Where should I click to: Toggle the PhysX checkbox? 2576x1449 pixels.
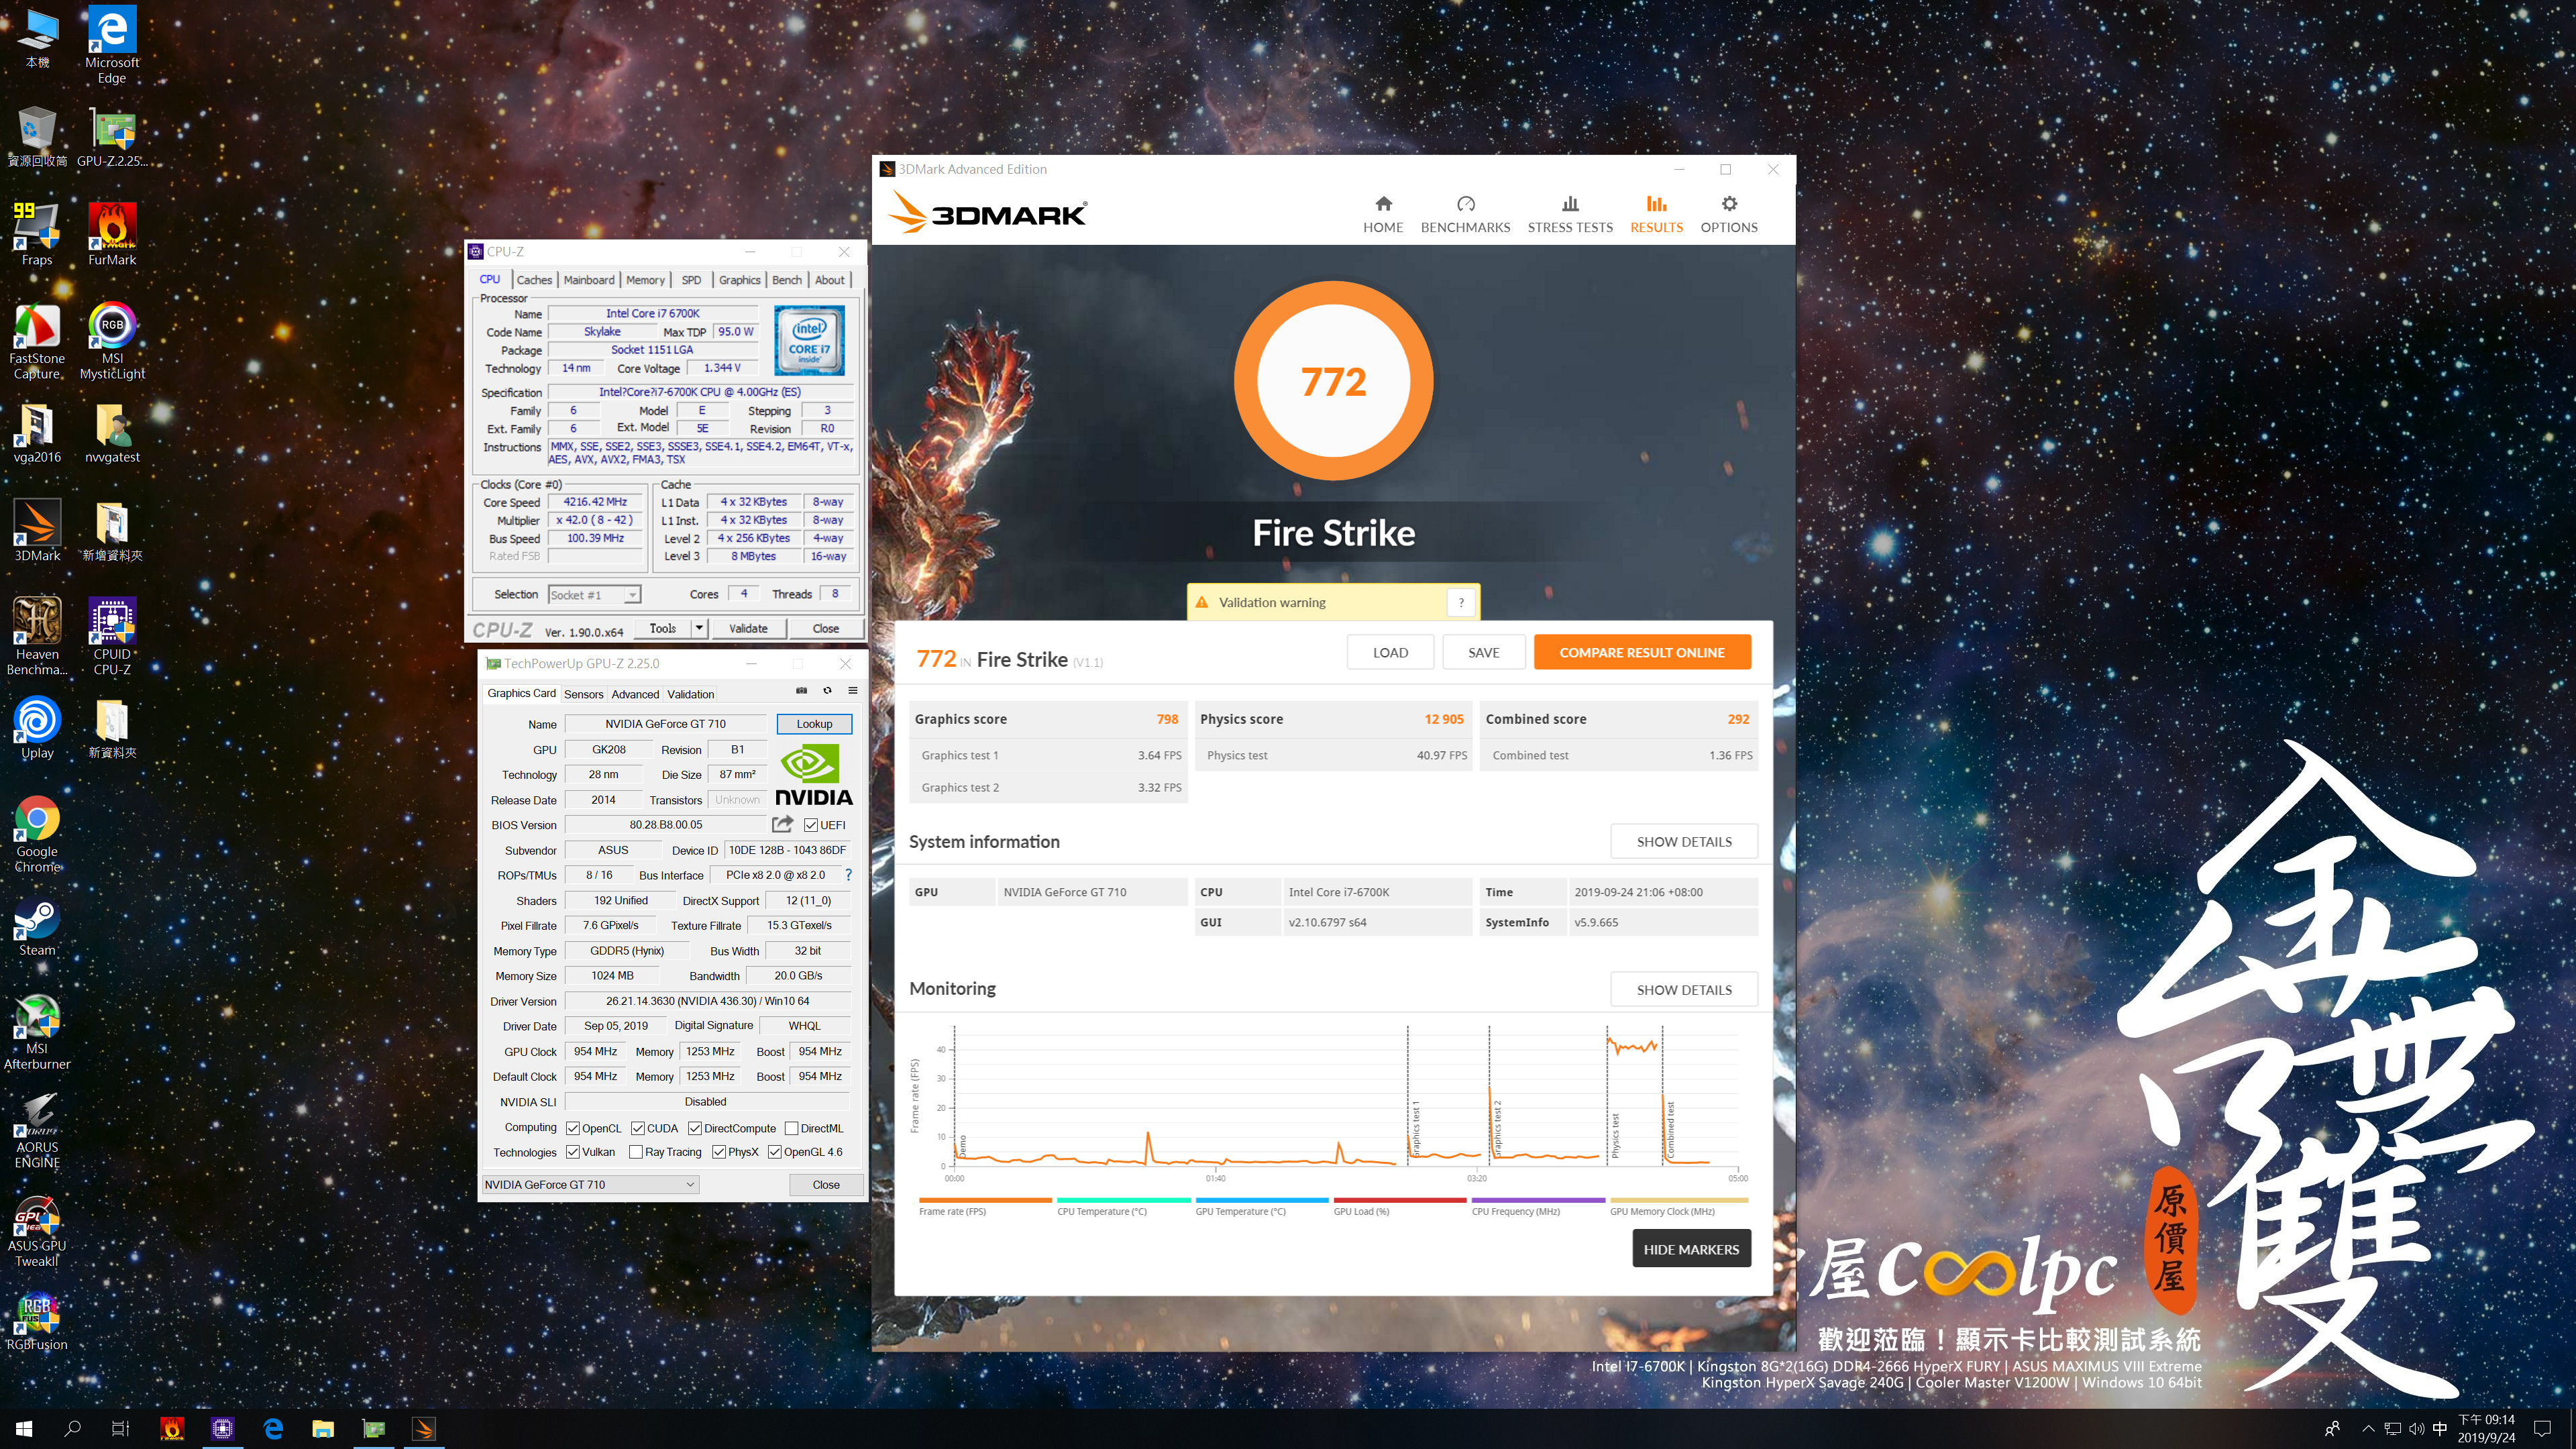[719, 1152]
